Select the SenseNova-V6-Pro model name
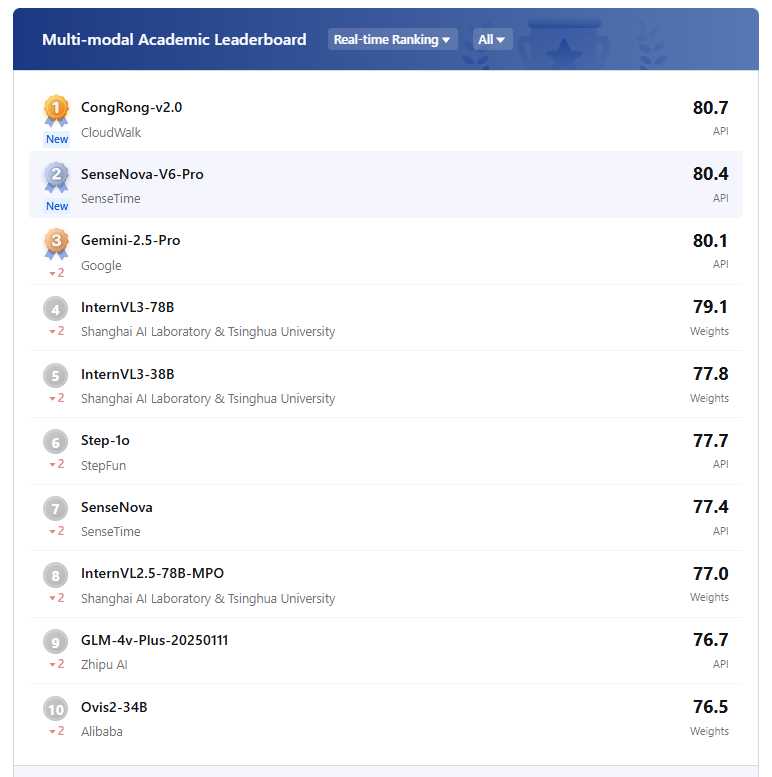The width and height of the screenshot is (772, 777). point(142,174)
